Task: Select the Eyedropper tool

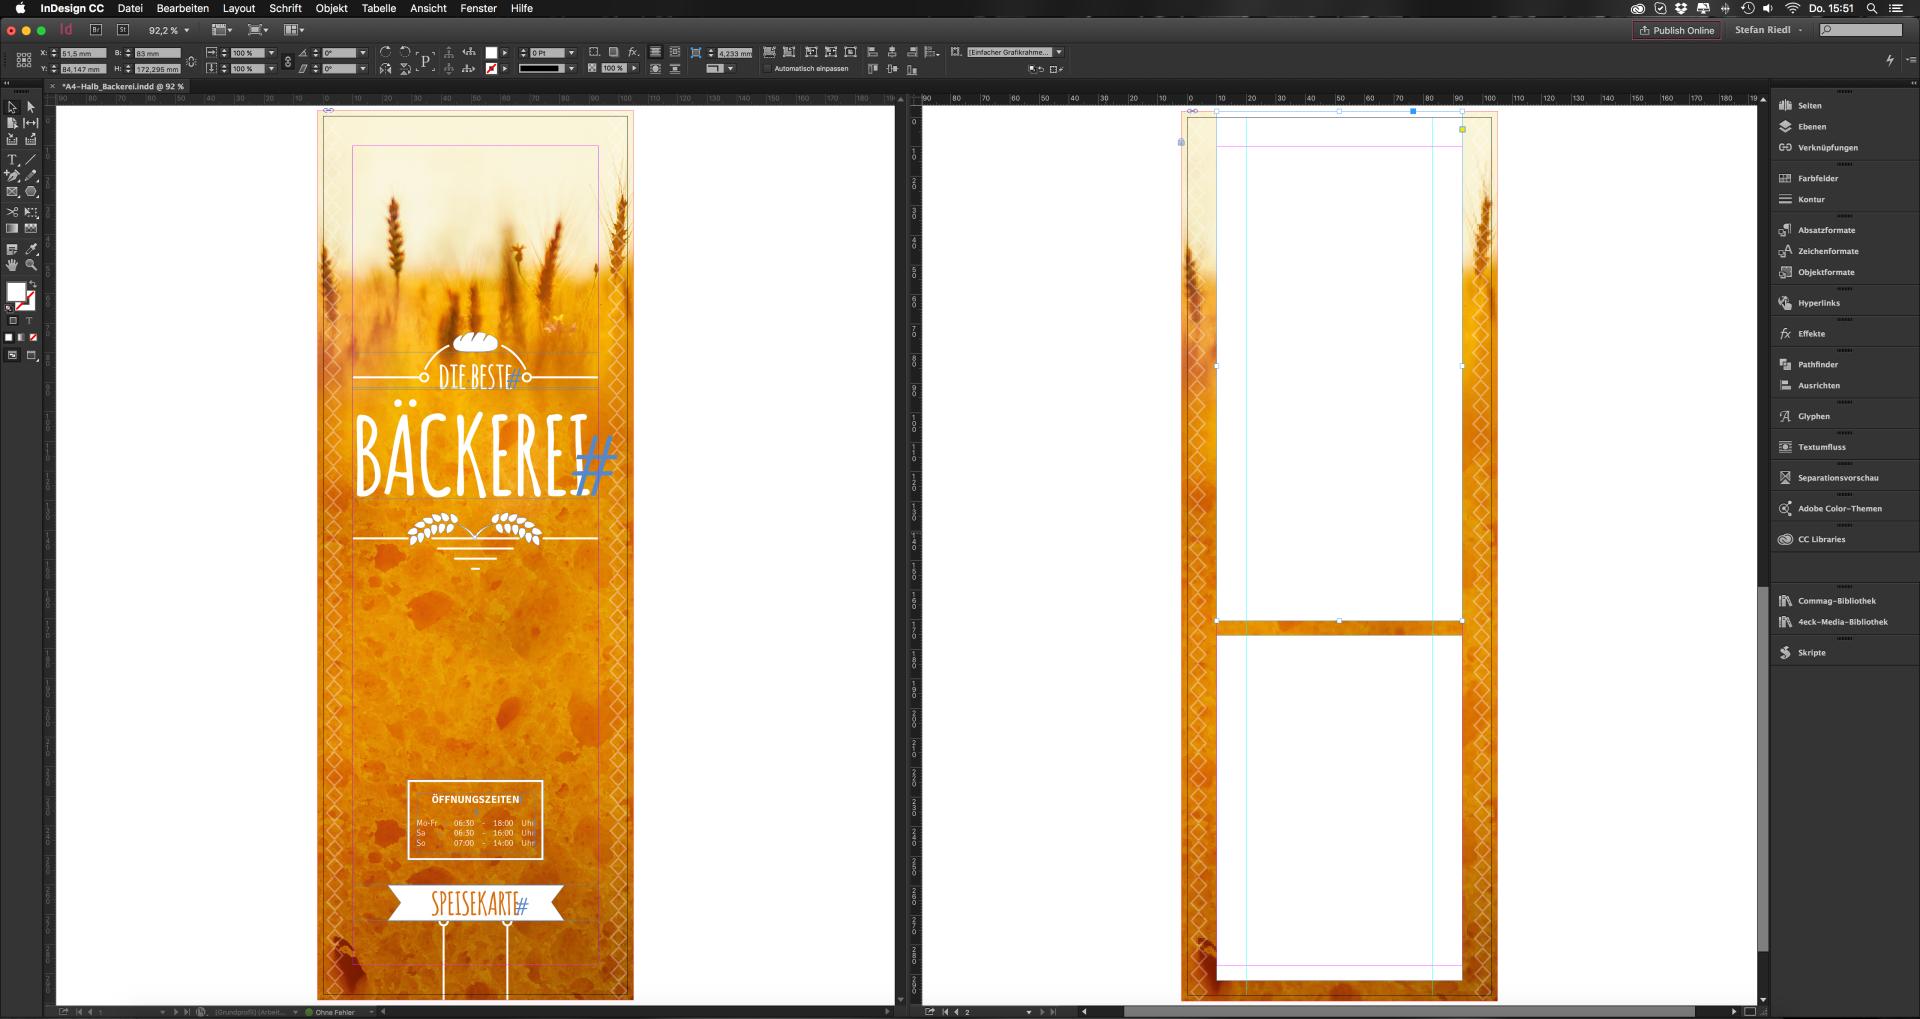Action: point(31,249)
